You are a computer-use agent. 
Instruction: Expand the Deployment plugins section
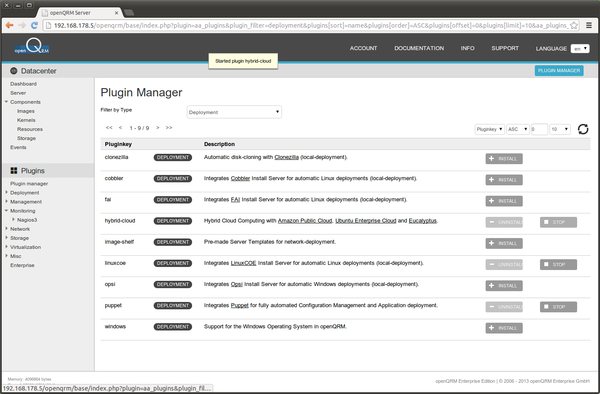point(6,192)
